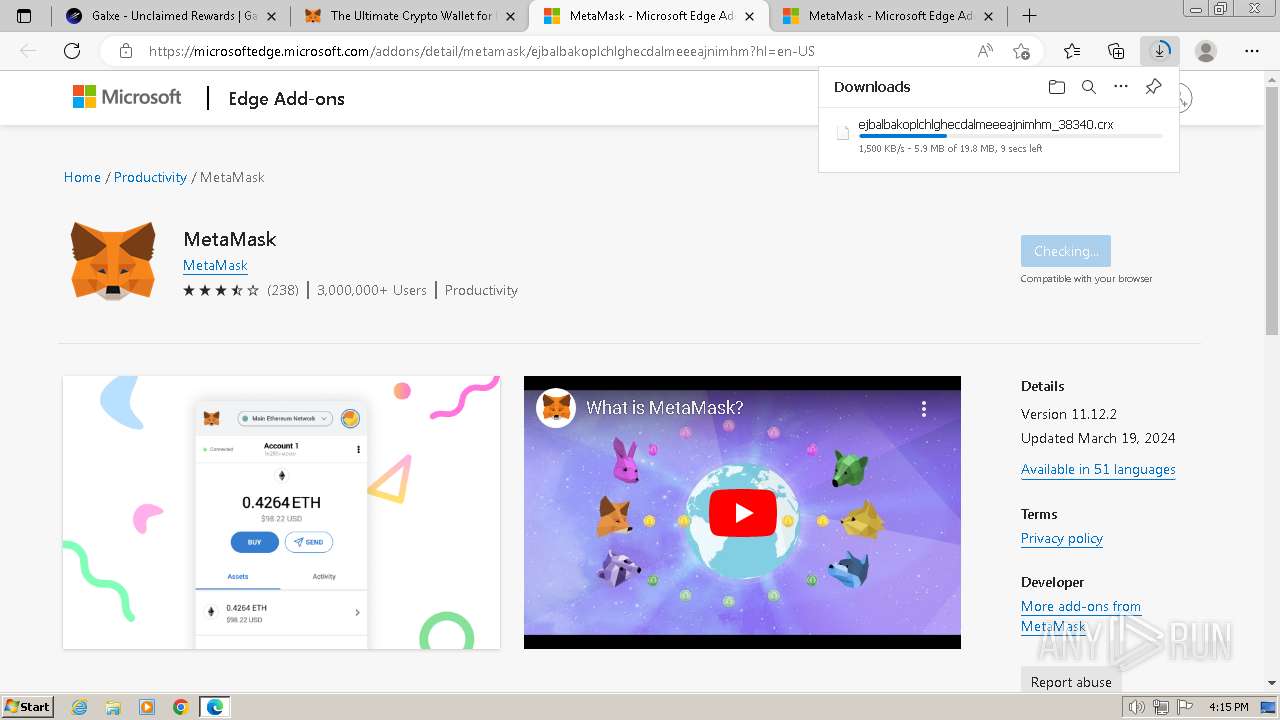1280x720 pixels.
Task: Open downloads folder icon in Downloads panel
Action: (1057, 87)
